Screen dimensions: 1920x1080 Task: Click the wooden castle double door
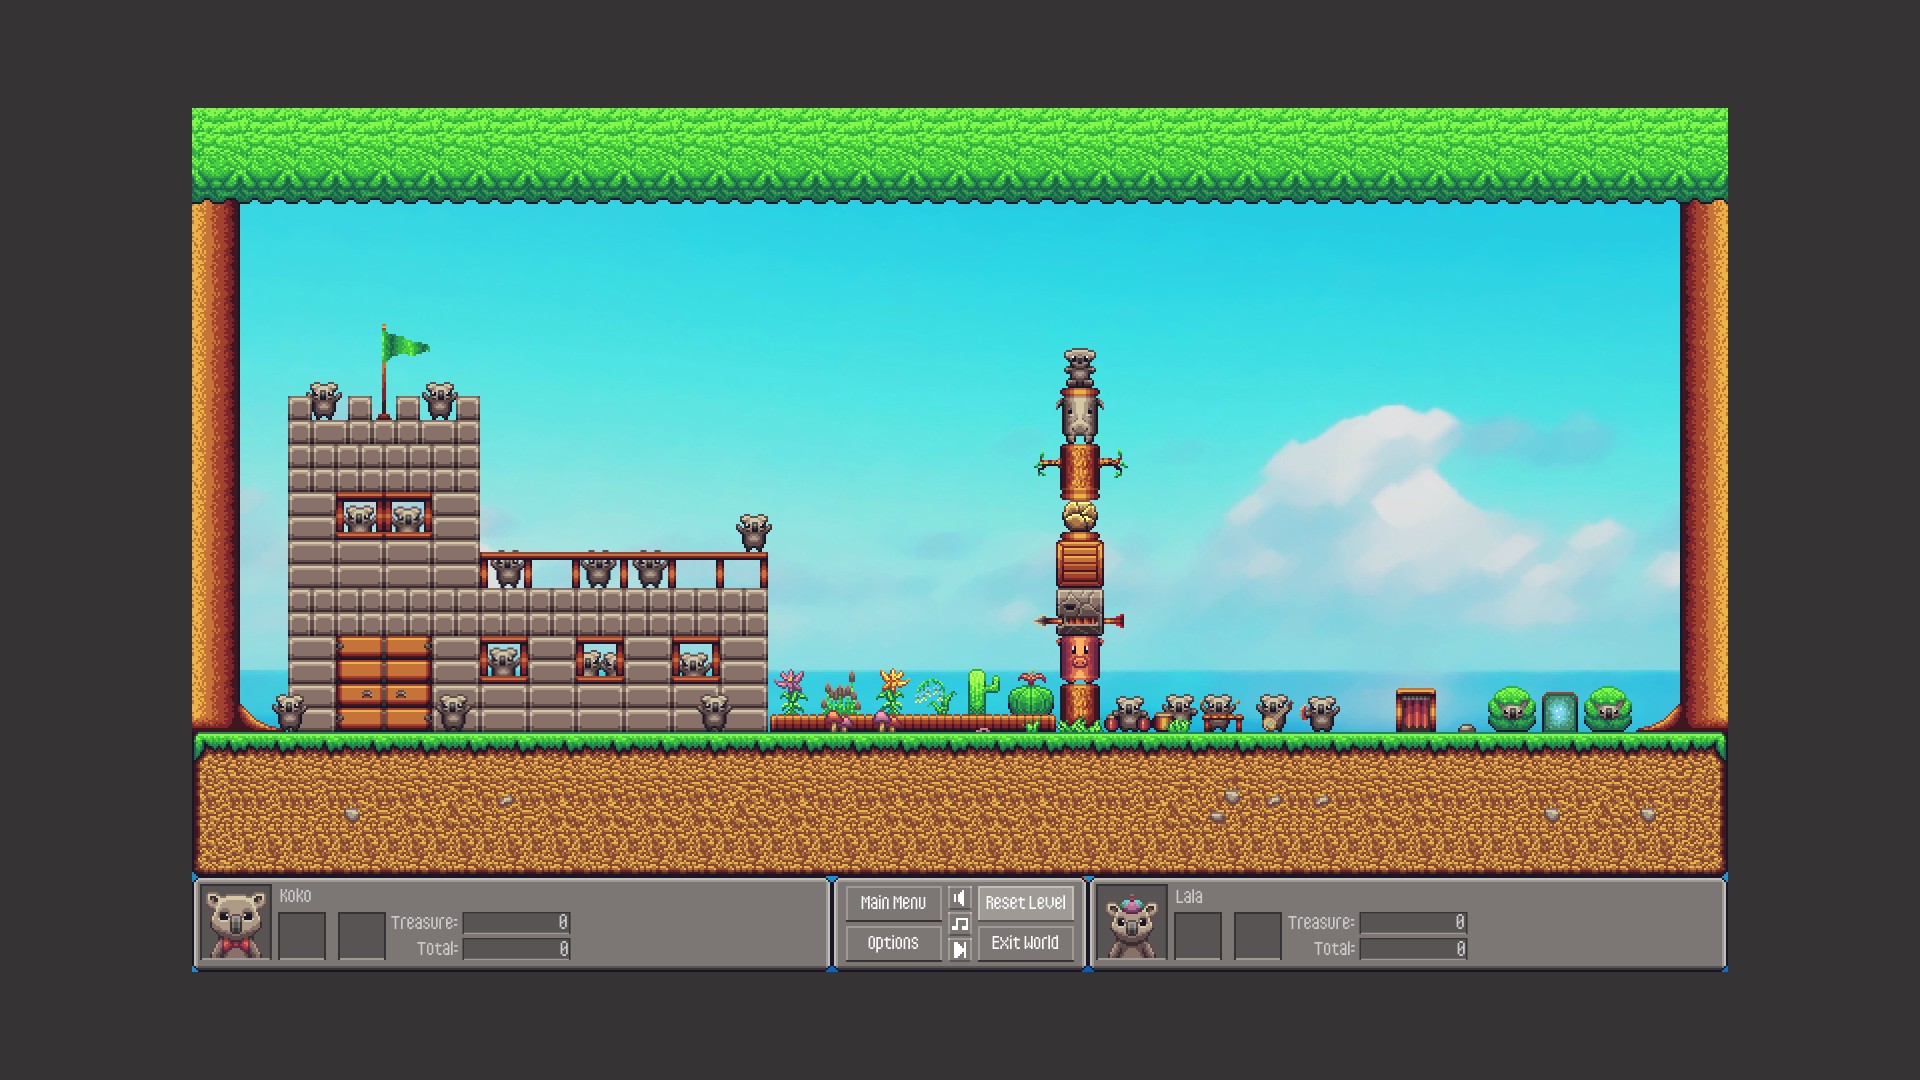click(384, 681)
